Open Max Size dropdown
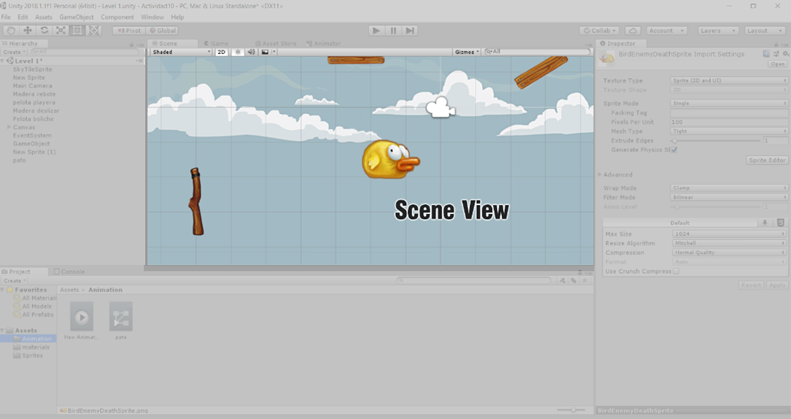791x419 pixels. (x=729, y=233)
